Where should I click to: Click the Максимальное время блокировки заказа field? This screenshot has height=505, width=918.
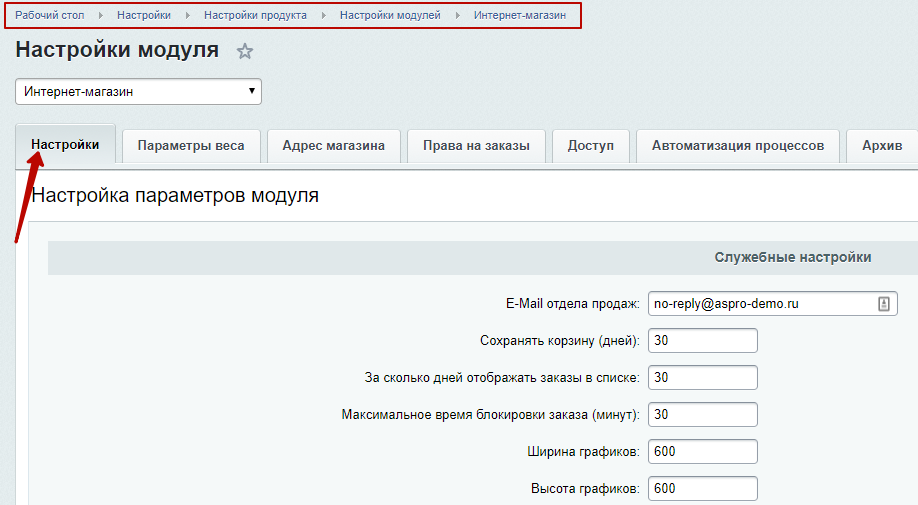pos(703,414)
